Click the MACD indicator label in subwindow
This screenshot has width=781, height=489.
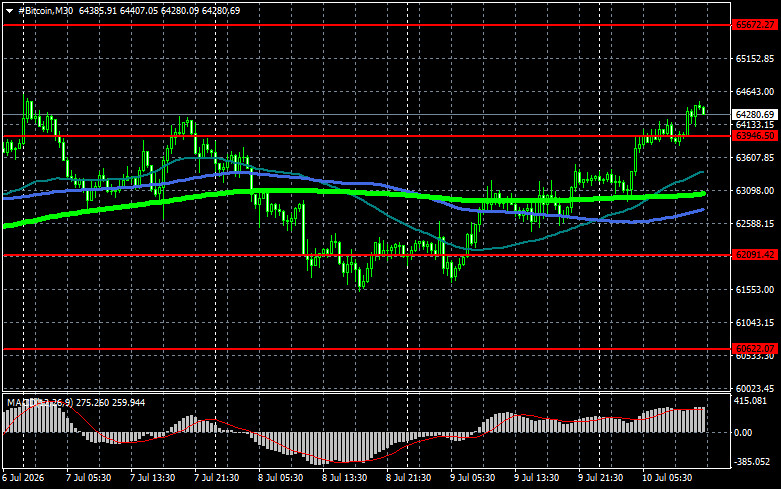click(40, 402)
